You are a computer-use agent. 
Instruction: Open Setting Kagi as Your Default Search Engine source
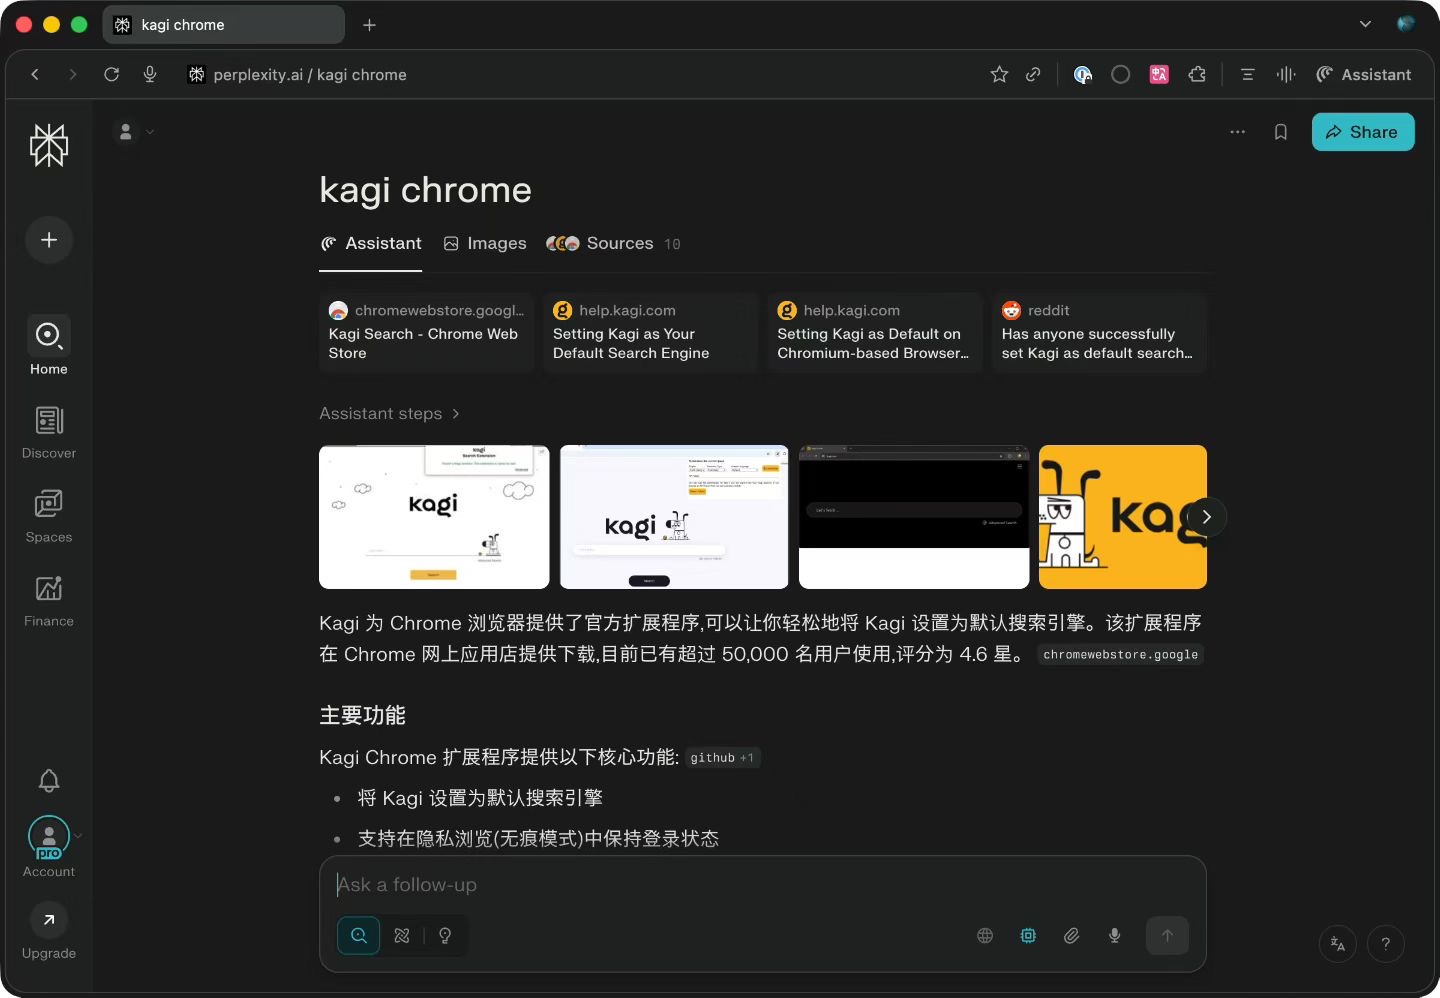[651, 333]
